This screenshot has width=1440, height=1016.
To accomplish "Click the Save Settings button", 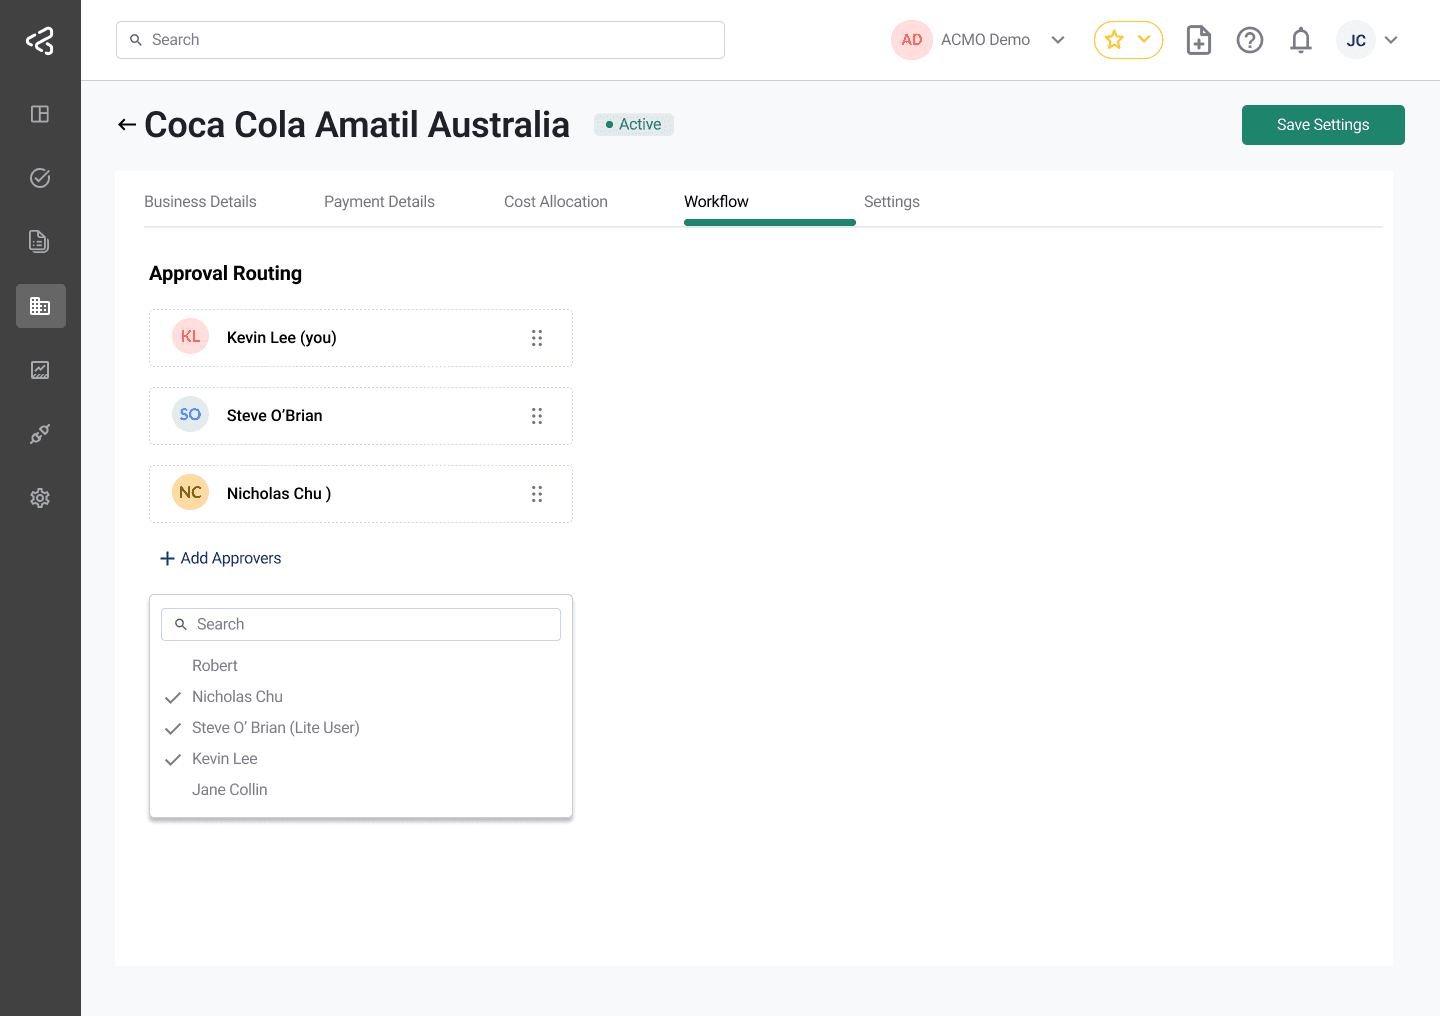I will pyautogui.click(x=1323, y=125).
